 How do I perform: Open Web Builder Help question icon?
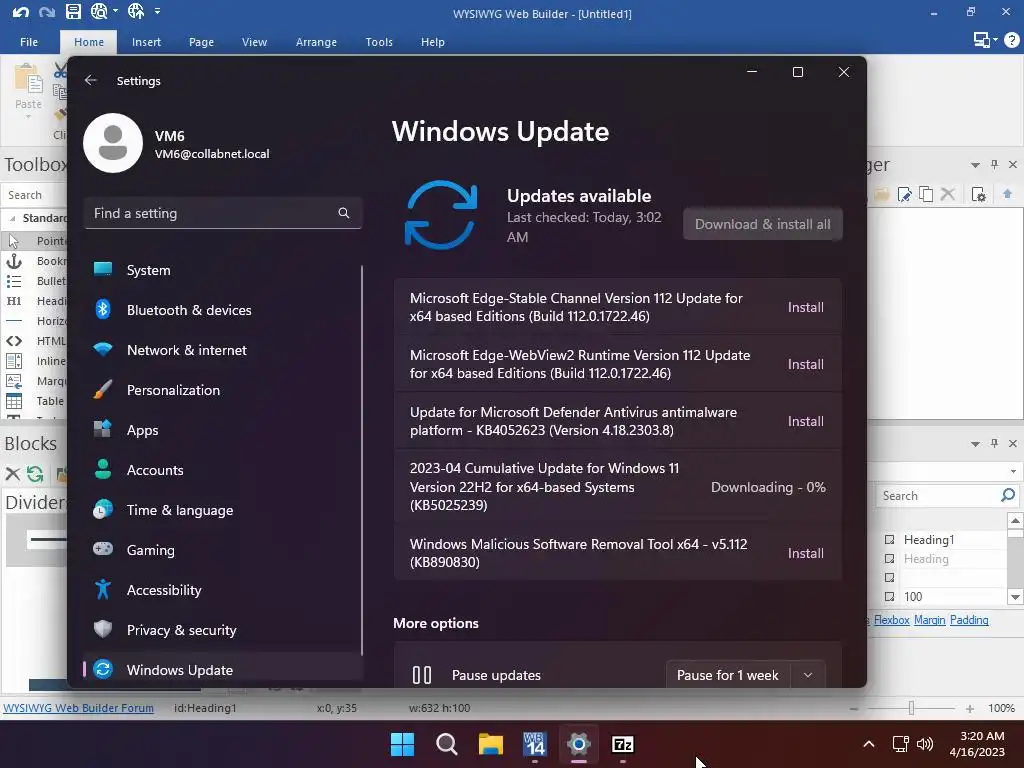tap(1012, 40)
